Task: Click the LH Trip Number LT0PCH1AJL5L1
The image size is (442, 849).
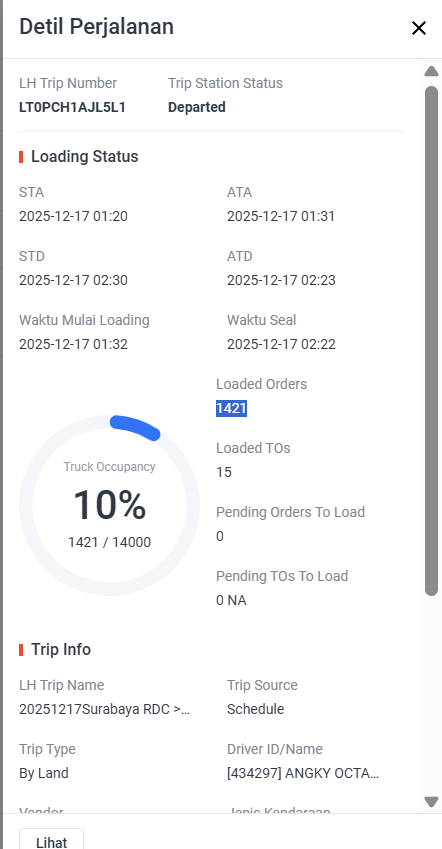Action: 72,107
